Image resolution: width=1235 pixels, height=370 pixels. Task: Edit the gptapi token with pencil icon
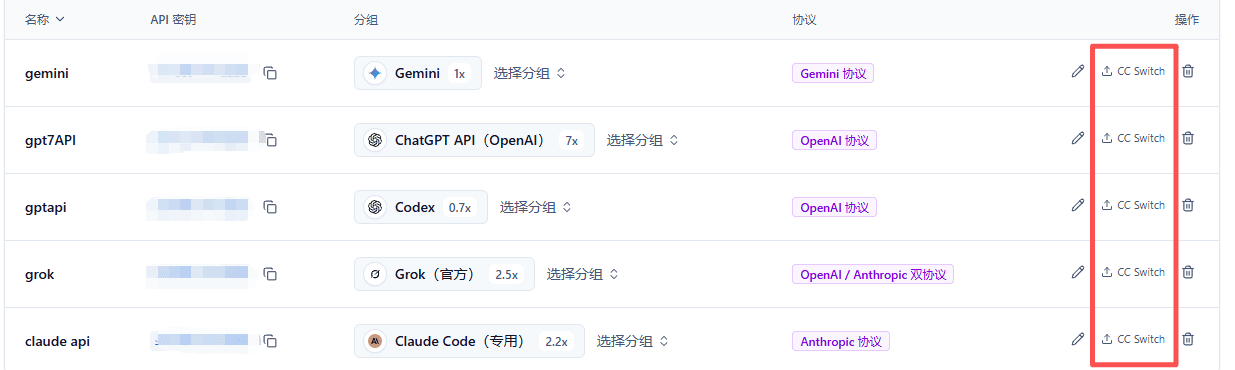coord(1077,205)
